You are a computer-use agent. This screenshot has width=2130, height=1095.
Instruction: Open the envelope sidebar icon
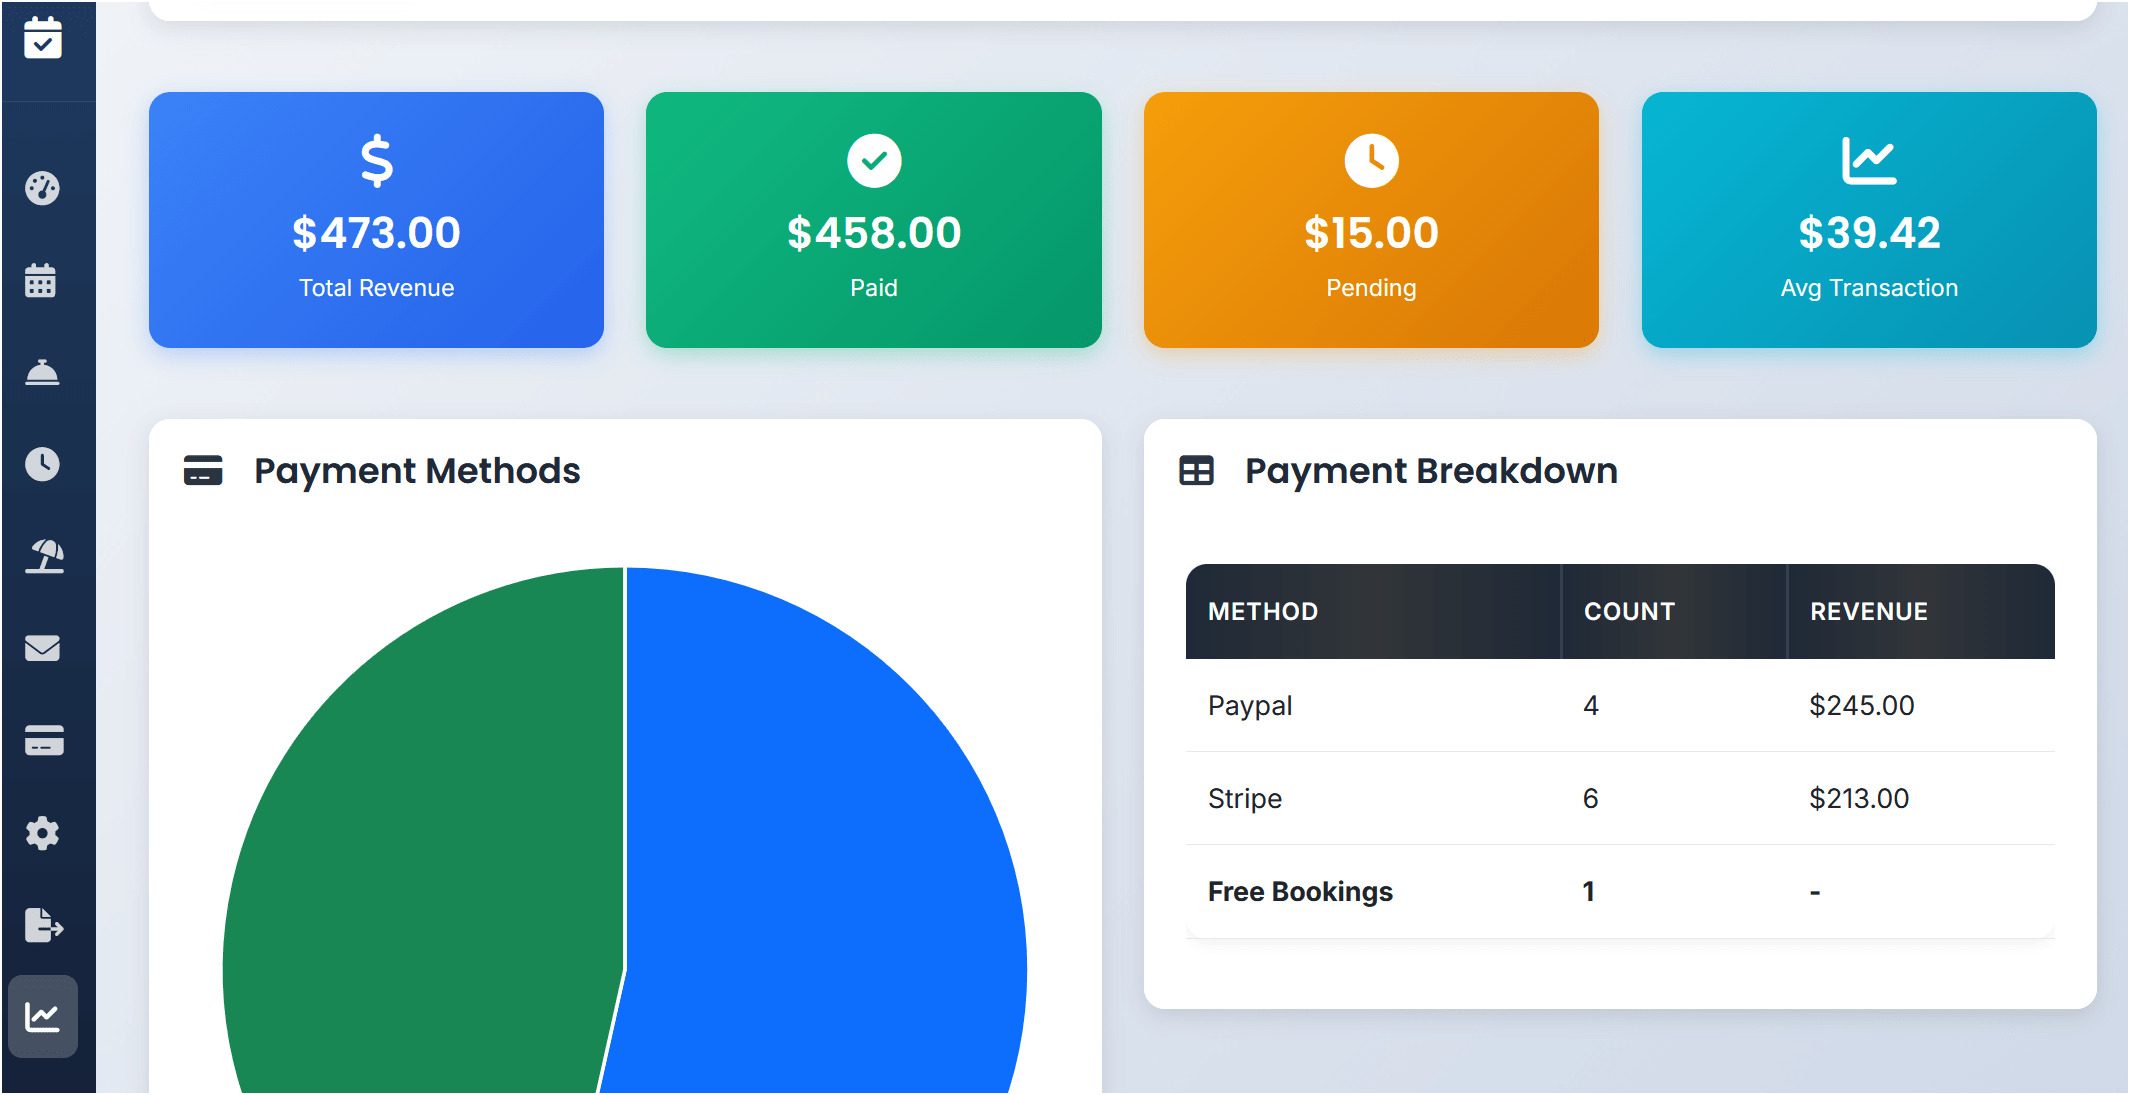43,648
